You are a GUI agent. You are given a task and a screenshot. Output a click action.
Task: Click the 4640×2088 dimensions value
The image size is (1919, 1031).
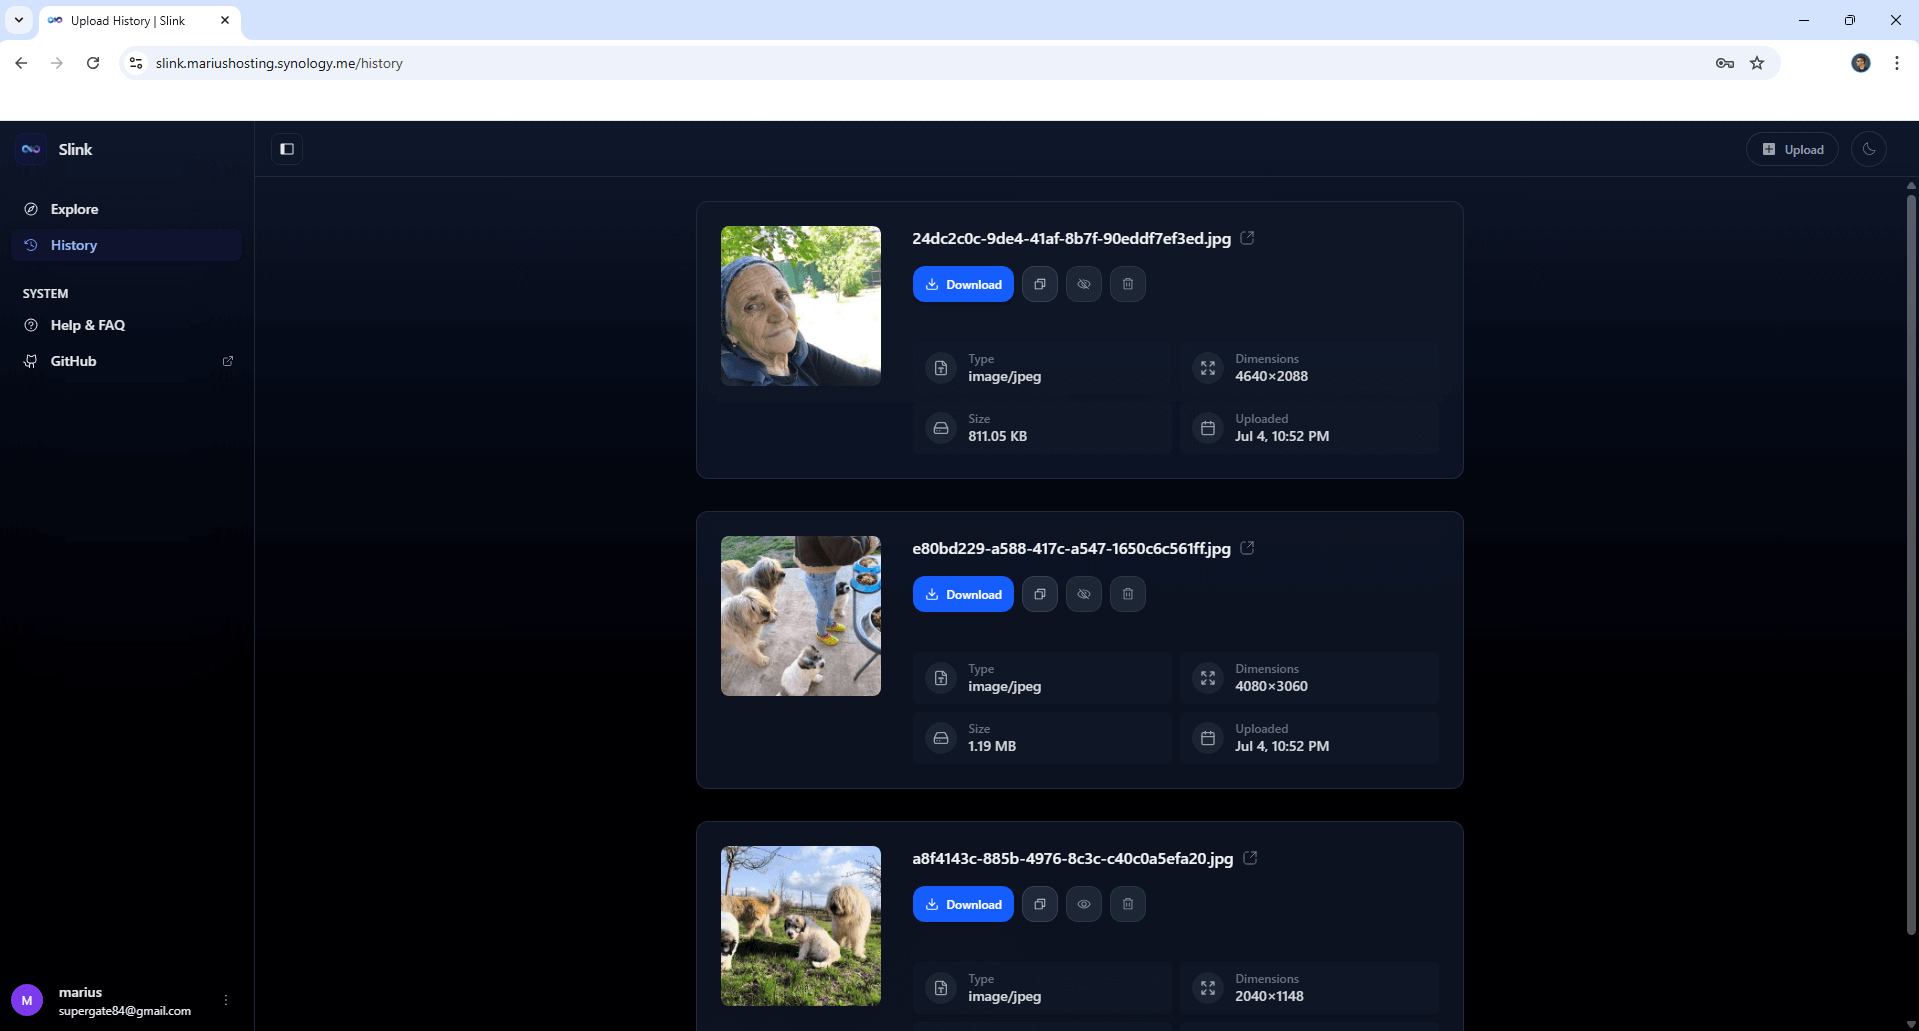coord(1271,377)
